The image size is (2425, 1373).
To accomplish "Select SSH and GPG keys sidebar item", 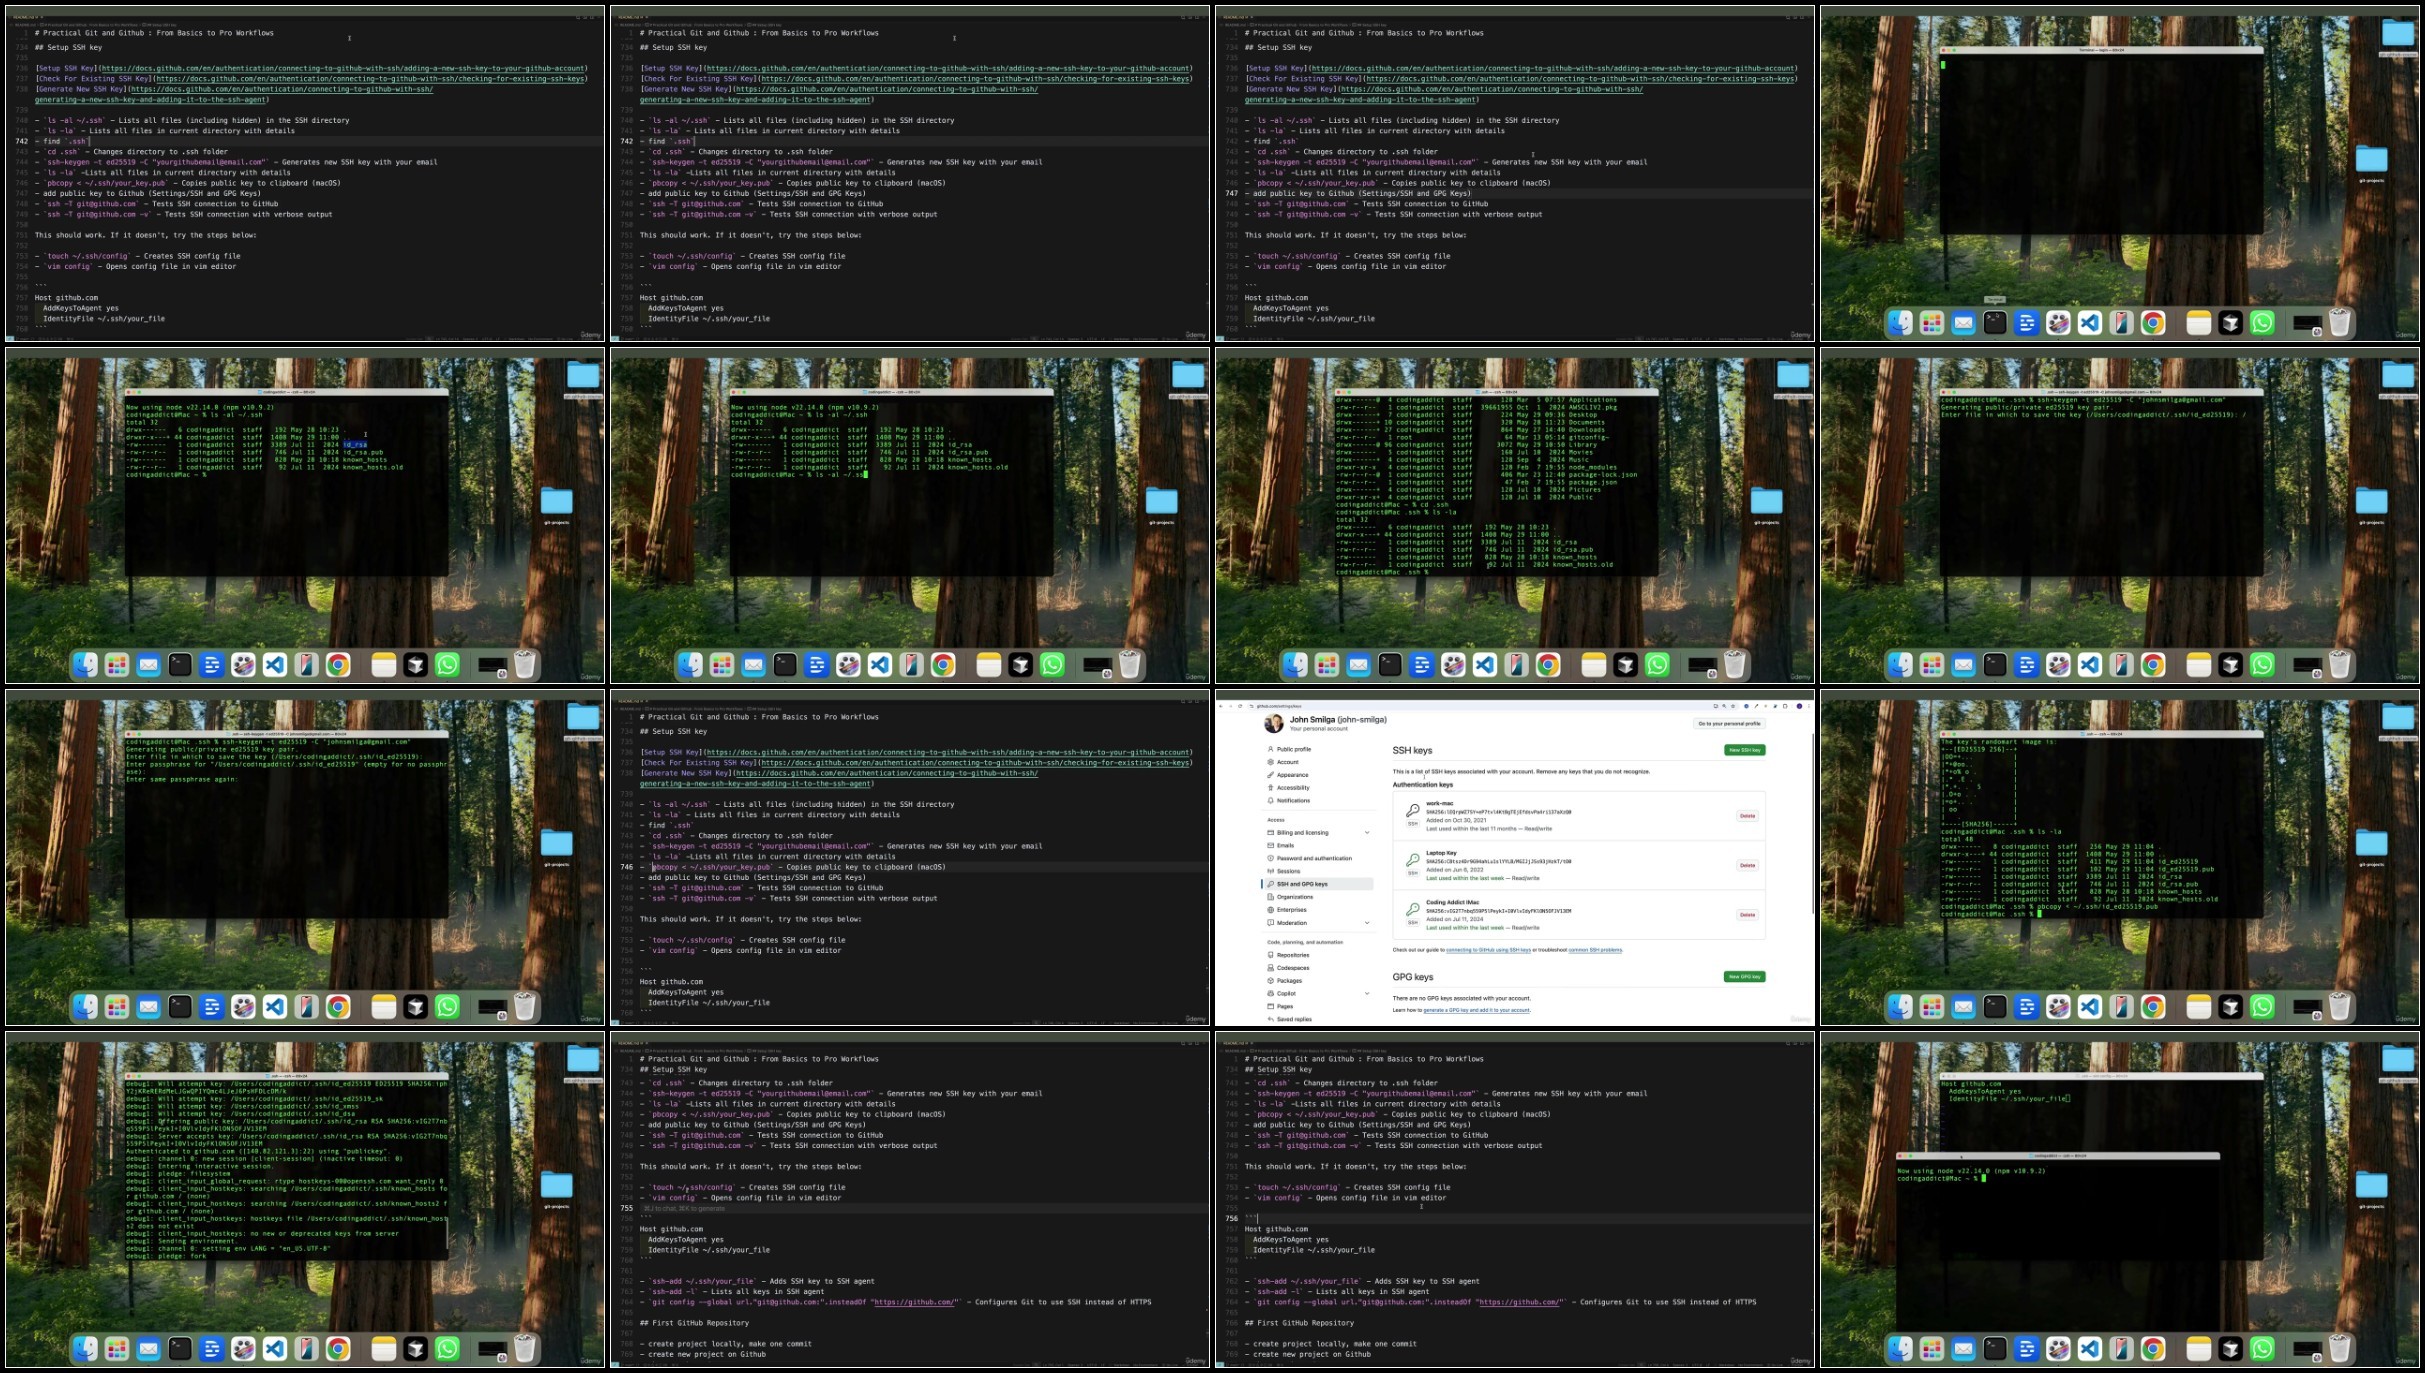I will 1318,884.
